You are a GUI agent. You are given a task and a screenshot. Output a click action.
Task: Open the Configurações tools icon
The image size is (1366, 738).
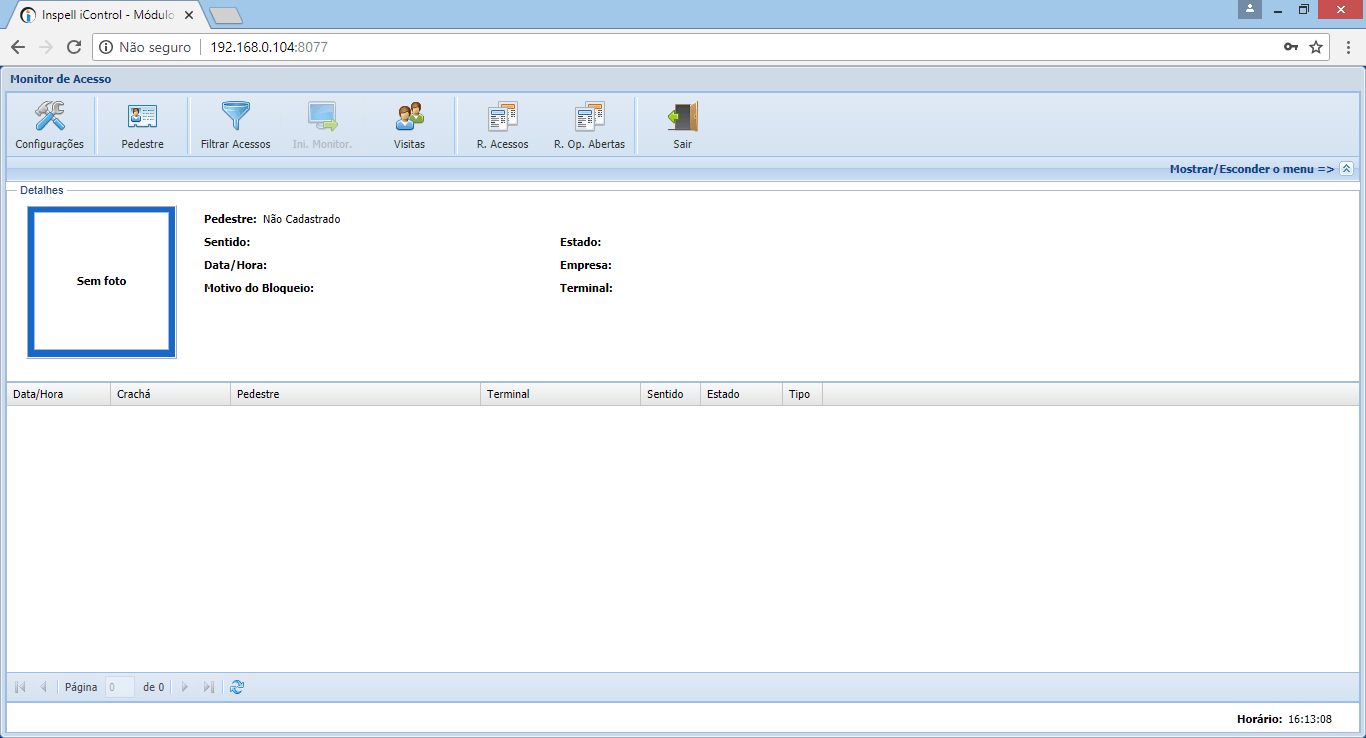(49, 117)
